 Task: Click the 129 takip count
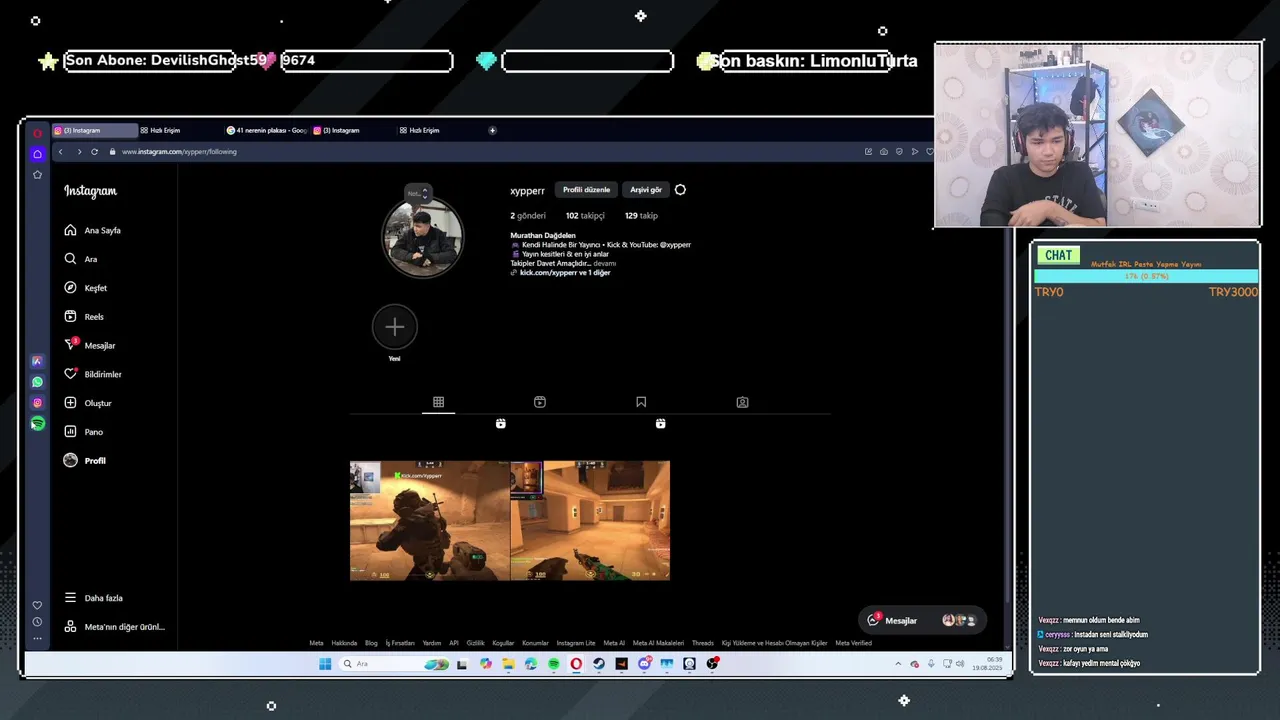pyautogui.click(x=641, y=216)
